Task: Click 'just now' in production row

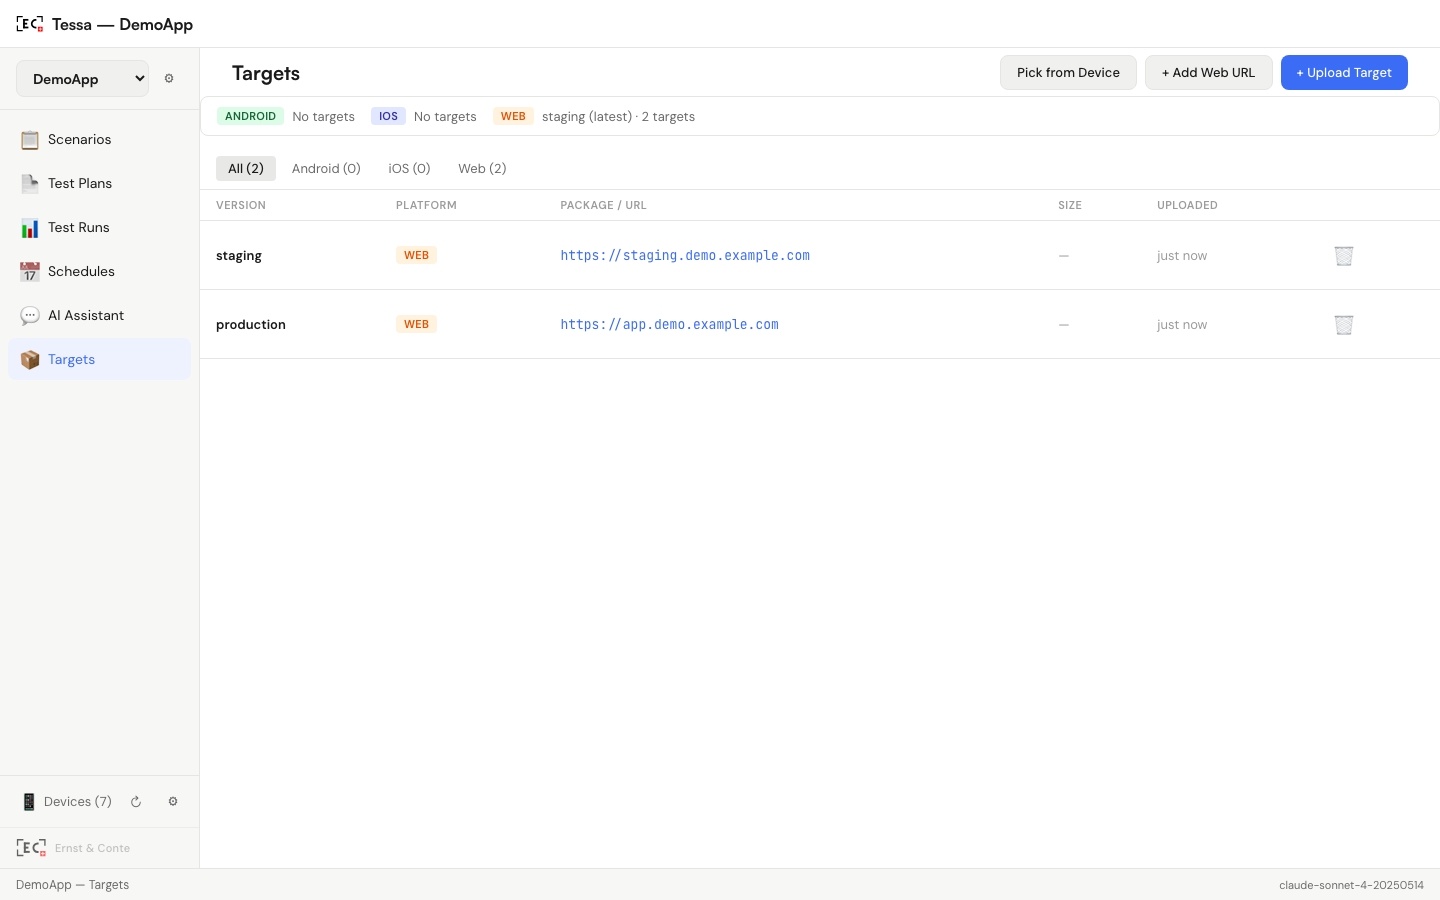Action: pyautogui.click(x=1182, y=325)
